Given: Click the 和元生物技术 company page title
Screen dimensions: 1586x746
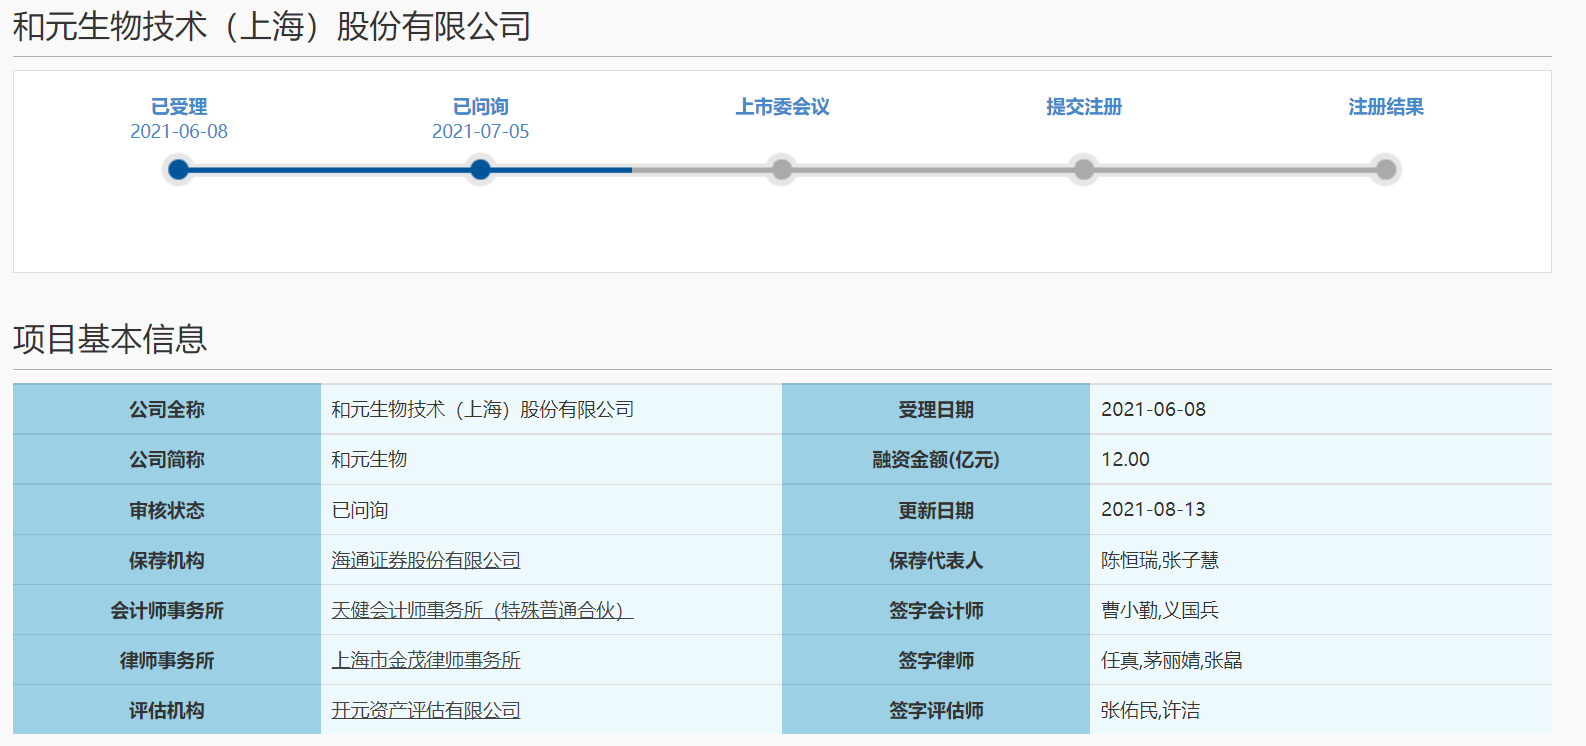Looking at the screenshot, I should click(x=271, y=27).
